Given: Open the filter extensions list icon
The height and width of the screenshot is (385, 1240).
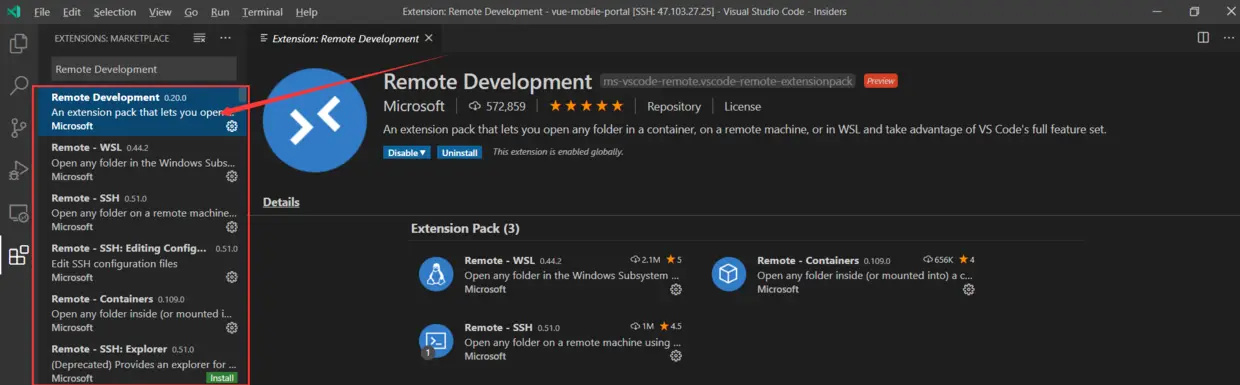Looking at the screenshot, I should [199, 38].
